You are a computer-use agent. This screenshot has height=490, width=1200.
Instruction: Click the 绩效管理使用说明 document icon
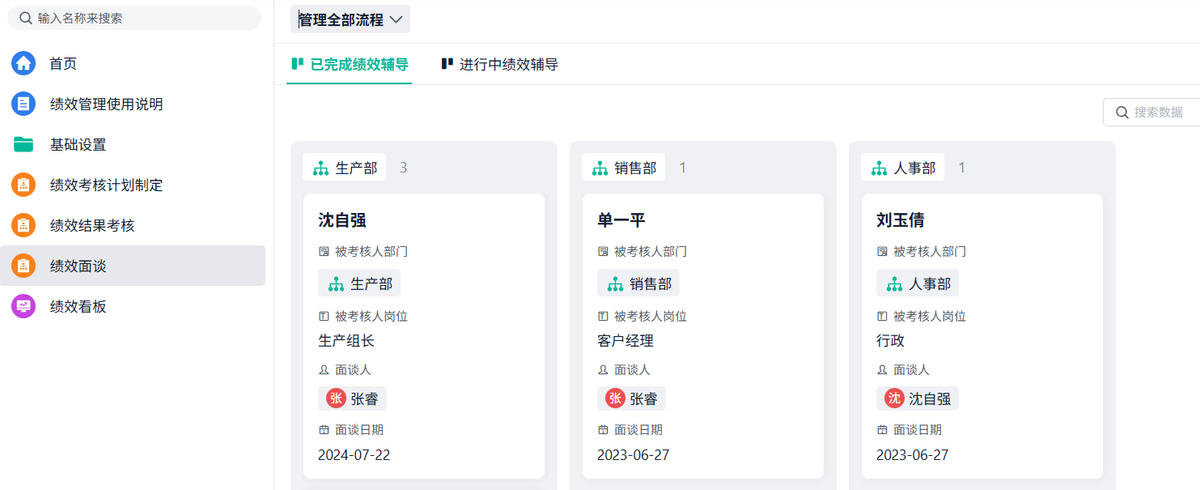23,104
